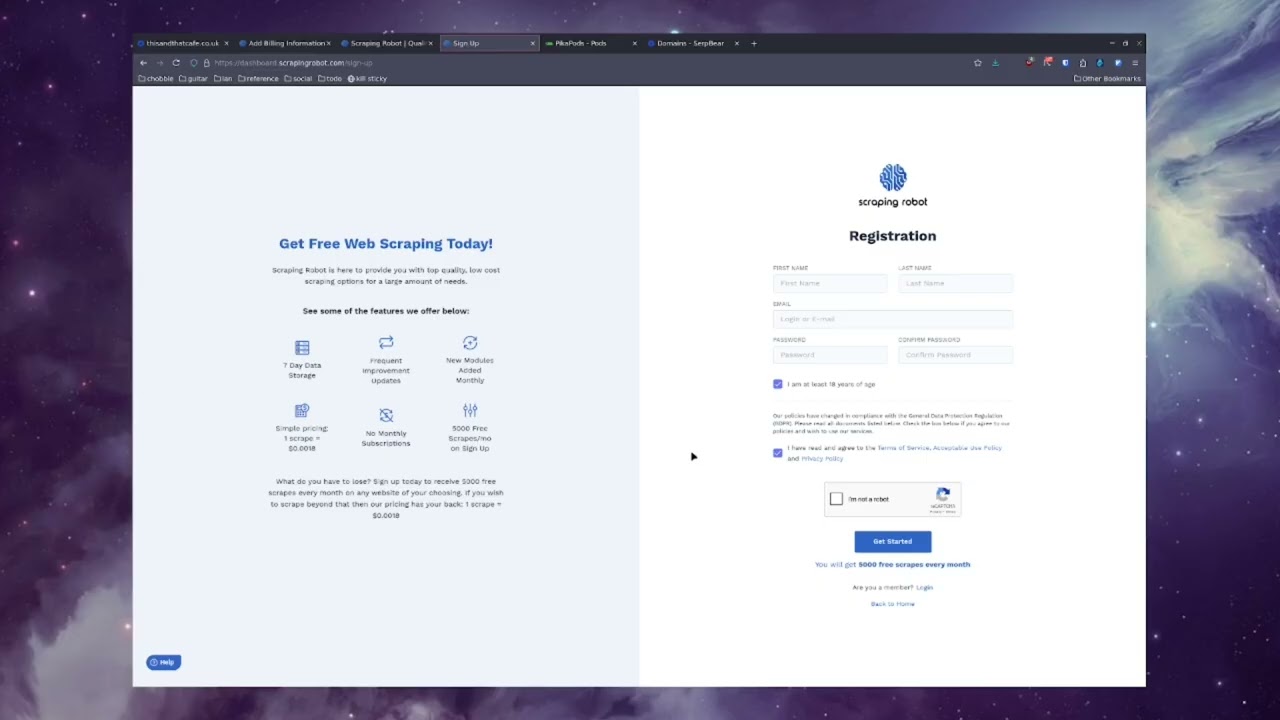Viewport: 1280px width, 720px height.
Task: Open the Acceptable Use Policy link
Action: pyautogui.click(x=967, y=448)
